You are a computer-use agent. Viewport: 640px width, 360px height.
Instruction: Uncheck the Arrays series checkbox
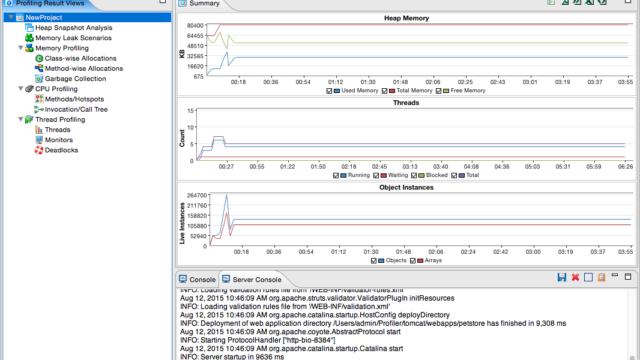point(413,260)
